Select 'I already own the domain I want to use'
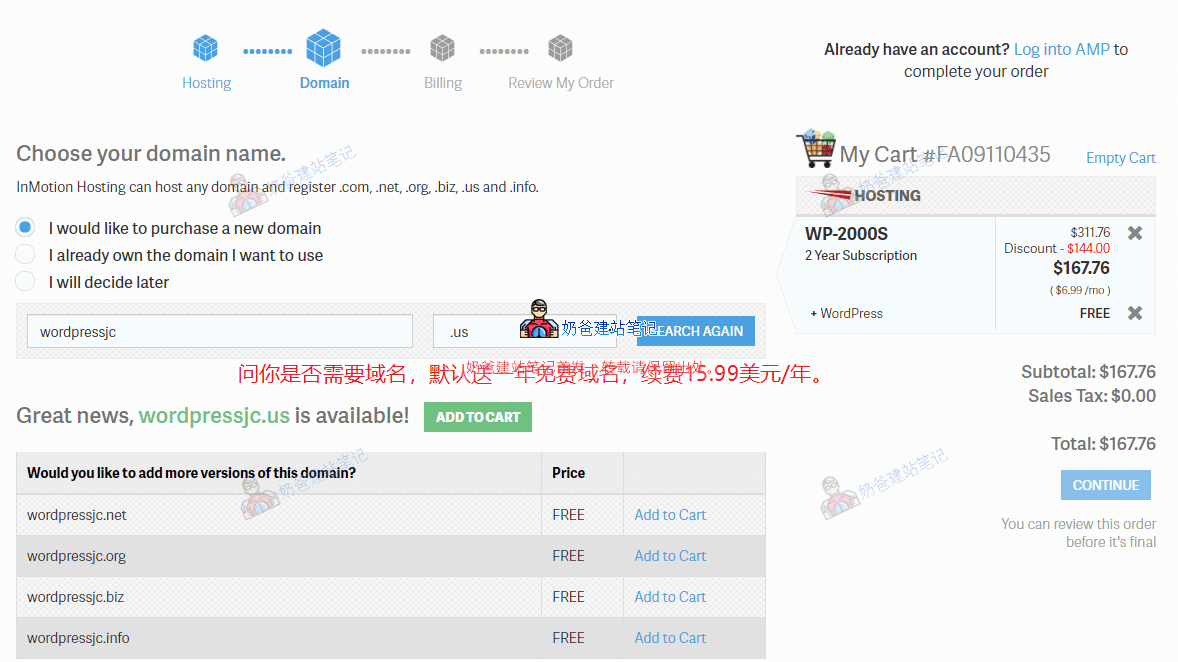The width and height of the screenshot is (1178, 662). pos(24,254)
